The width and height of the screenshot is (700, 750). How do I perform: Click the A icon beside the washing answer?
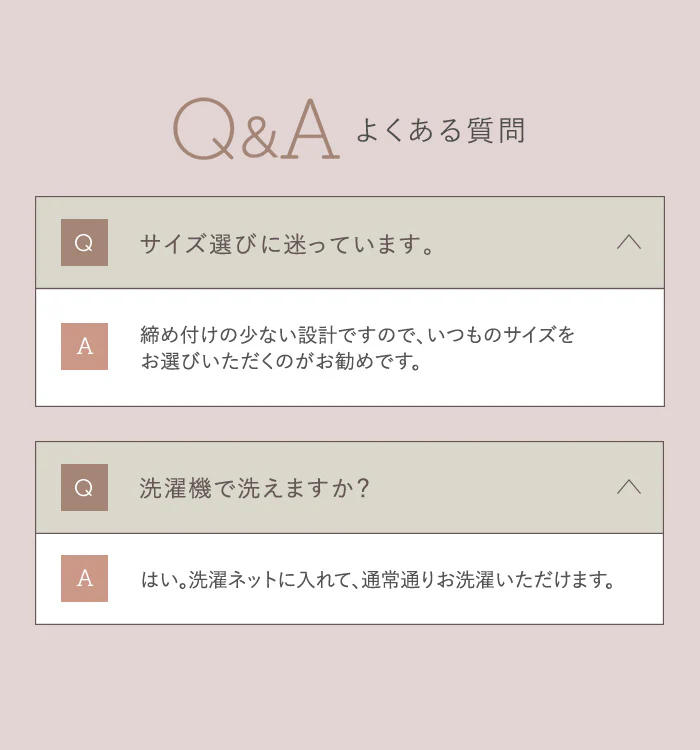tap(84, 578)
